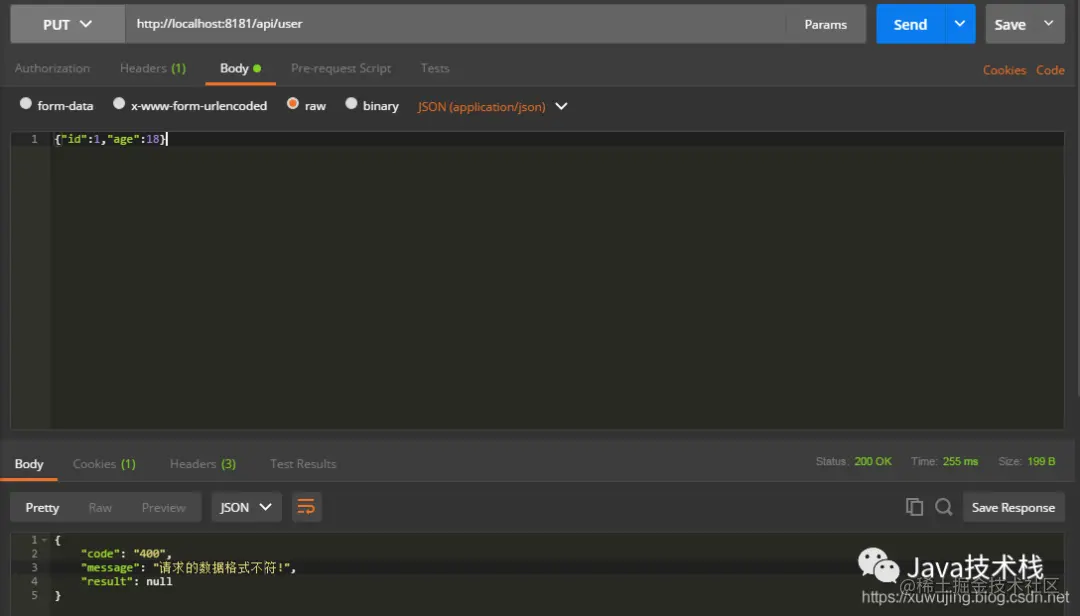Viewport: 1080px width, 616px height.
Task: Select the request Body tab
Action: [x=240, y=68]
